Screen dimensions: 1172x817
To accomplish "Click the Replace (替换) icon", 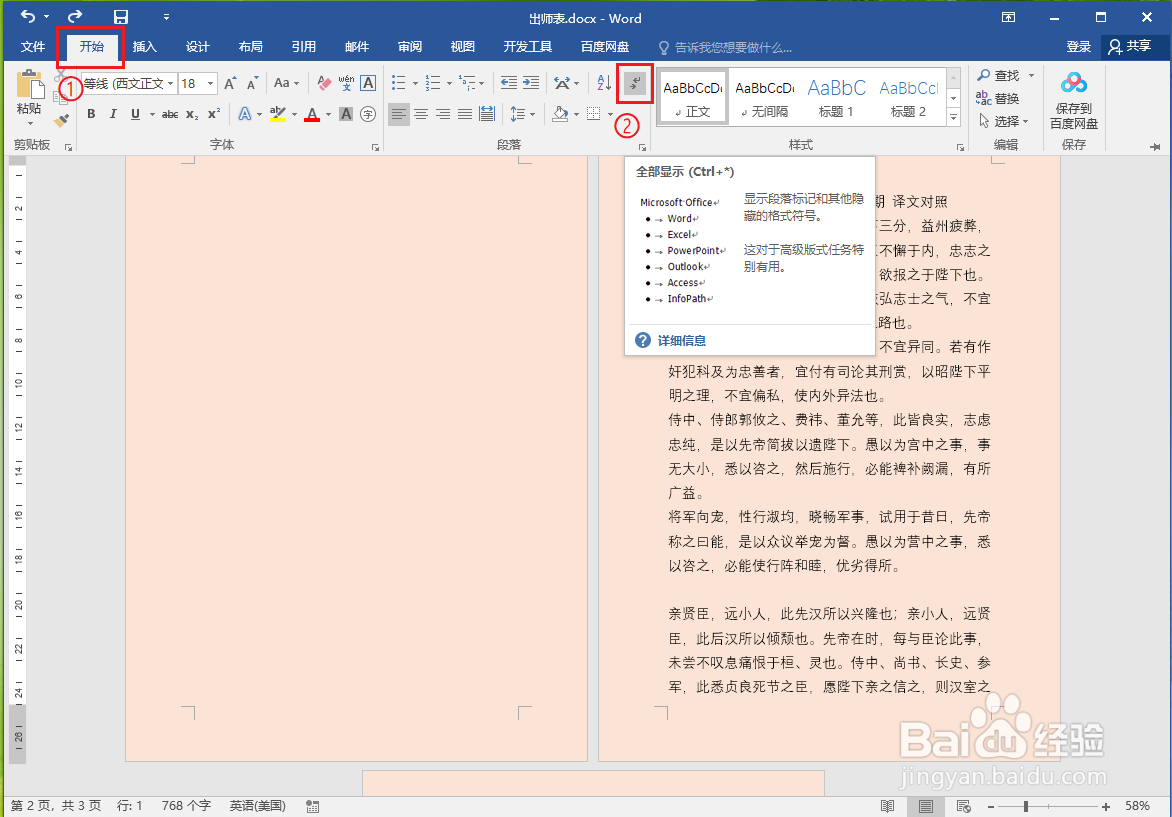I will [x=1000, y=98].
